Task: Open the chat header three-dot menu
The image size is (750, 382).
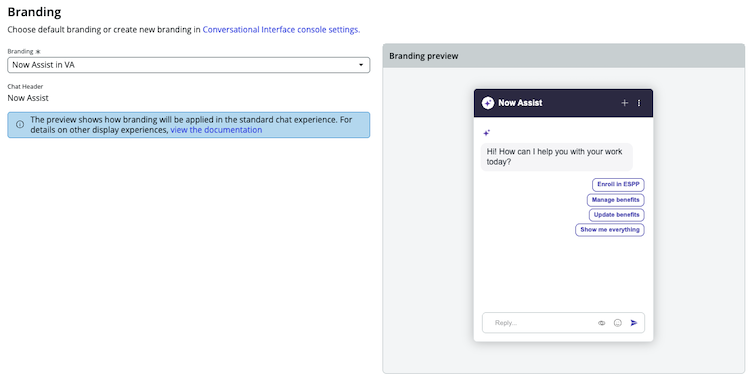Action: pyautogui.click(x=639, y=103)
